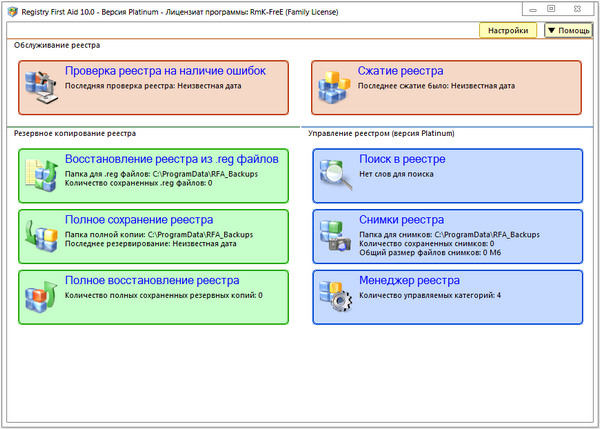Click the registry compression icon
The width and height of the screenshot is (600, 429).
pos(333,87)
